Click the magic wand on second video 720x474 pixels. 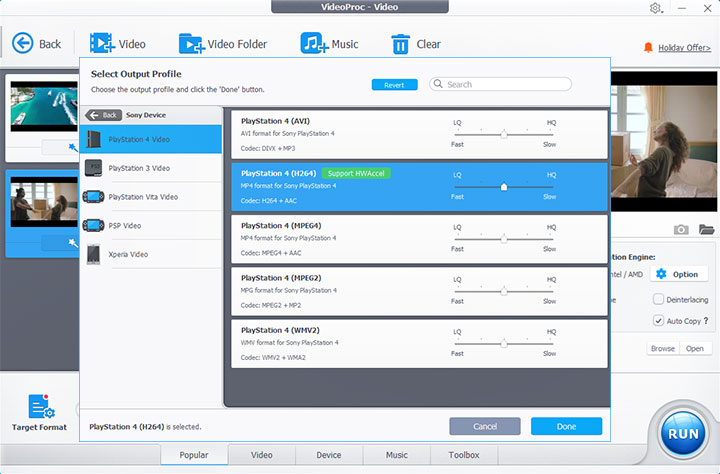tap(73, 243)
